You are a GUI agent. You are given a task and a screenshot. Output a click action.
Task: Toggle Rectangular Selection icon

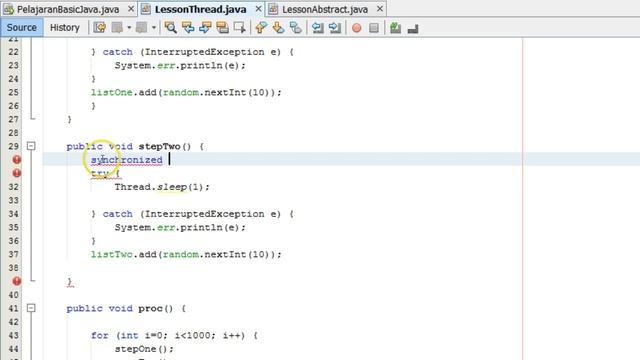pyautogui.click(x=240, y=28)
